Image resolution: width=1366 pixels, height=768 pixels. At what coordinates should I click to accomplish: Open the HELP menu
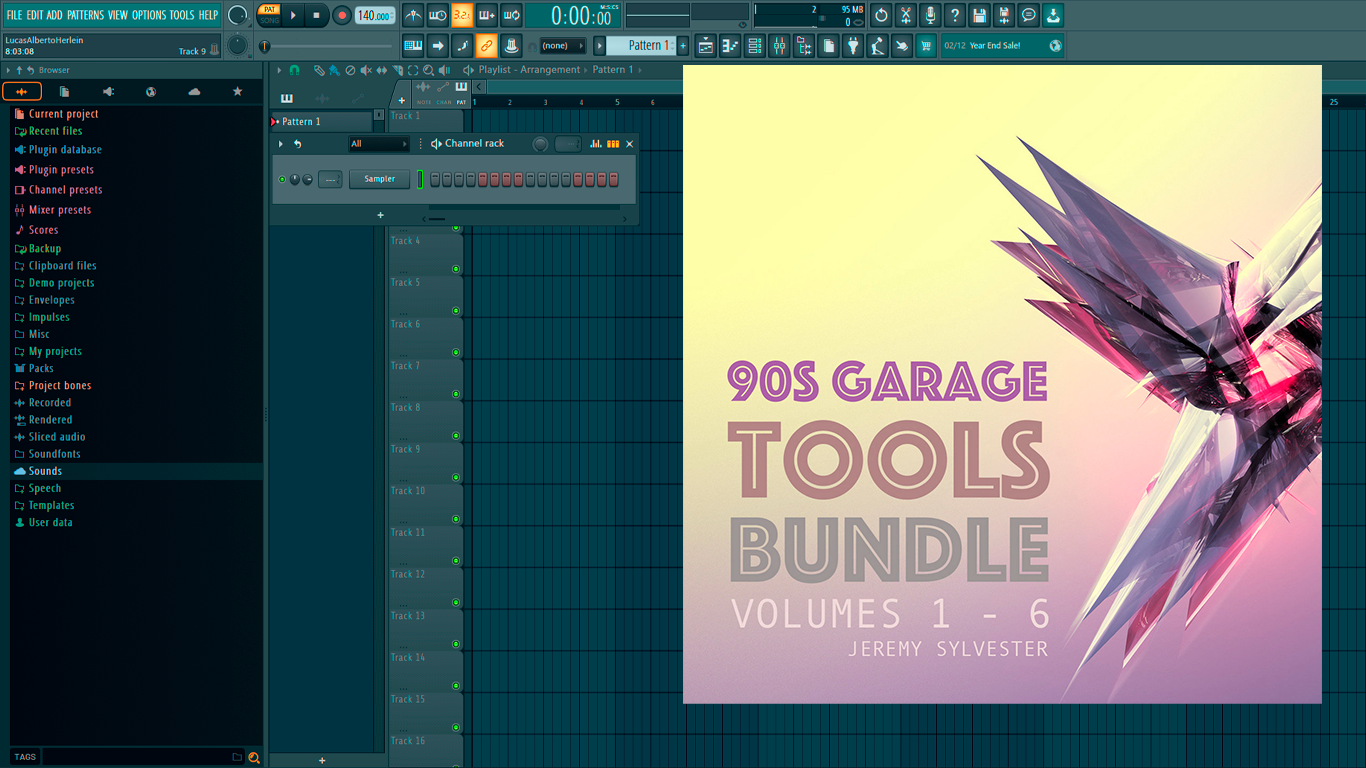208,15
